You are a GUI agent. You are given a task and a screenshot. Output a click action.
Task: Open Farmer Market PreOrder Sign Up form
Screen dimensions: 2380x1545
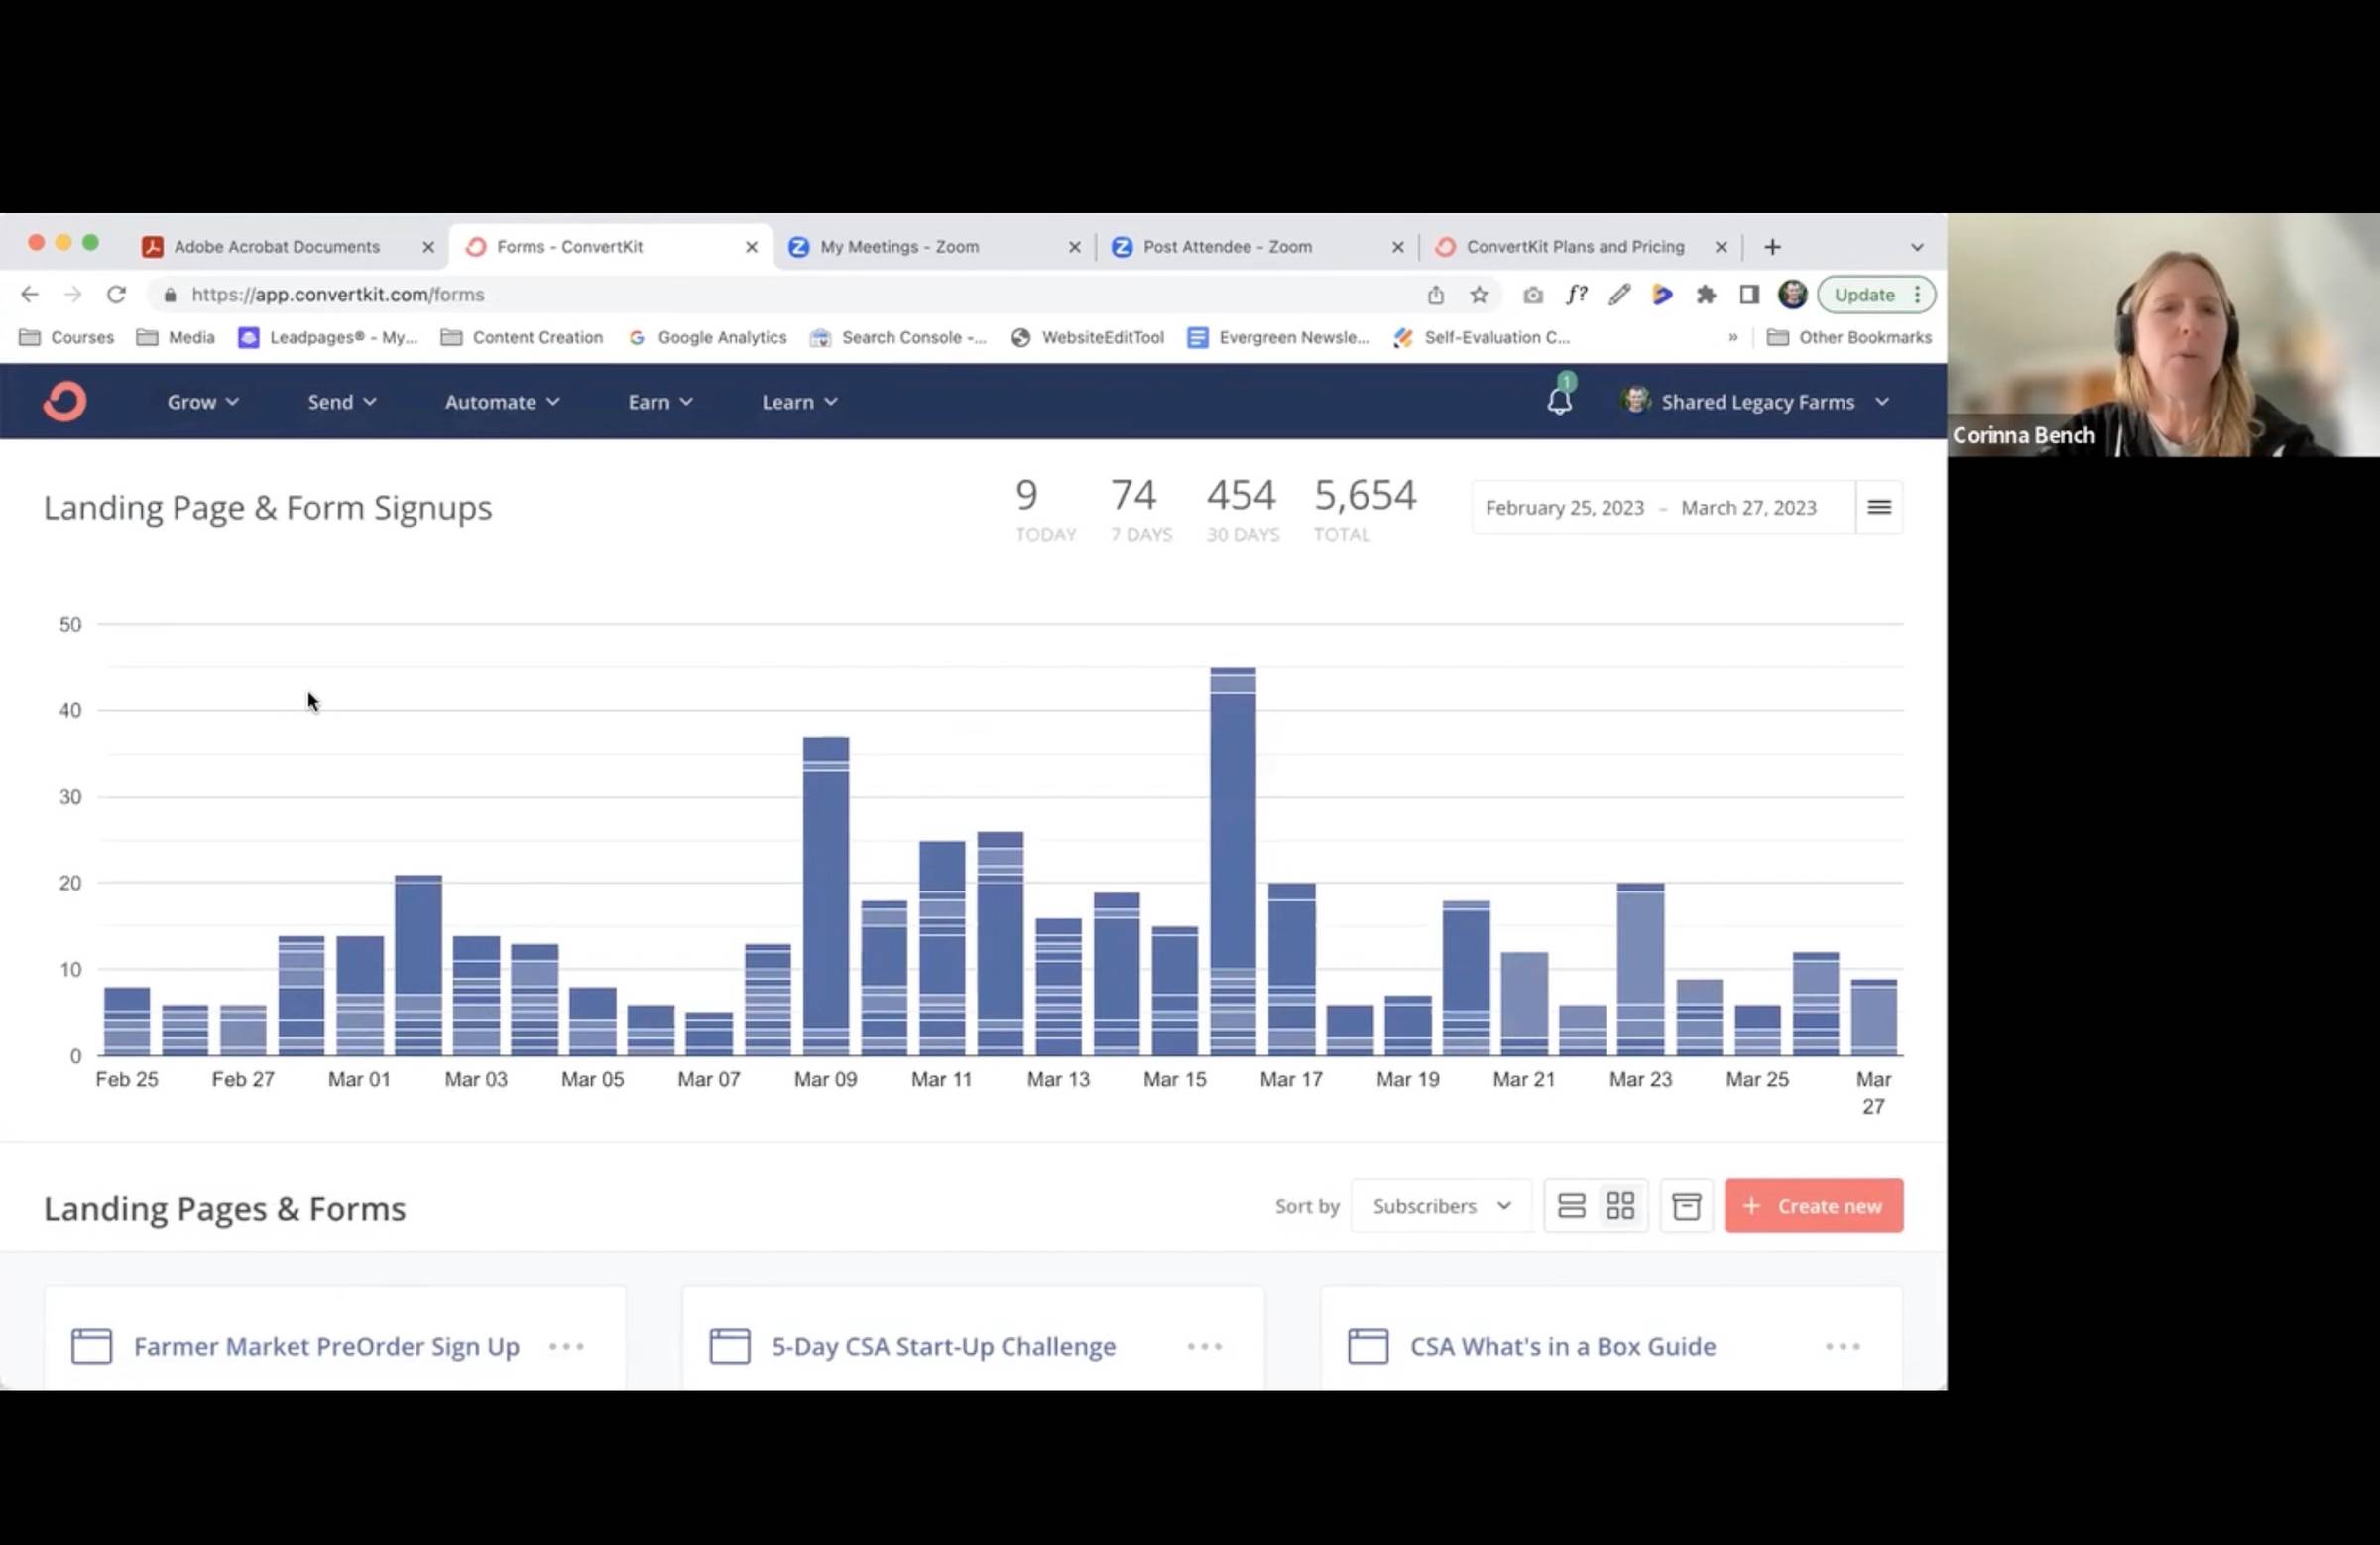[326, 1346]
